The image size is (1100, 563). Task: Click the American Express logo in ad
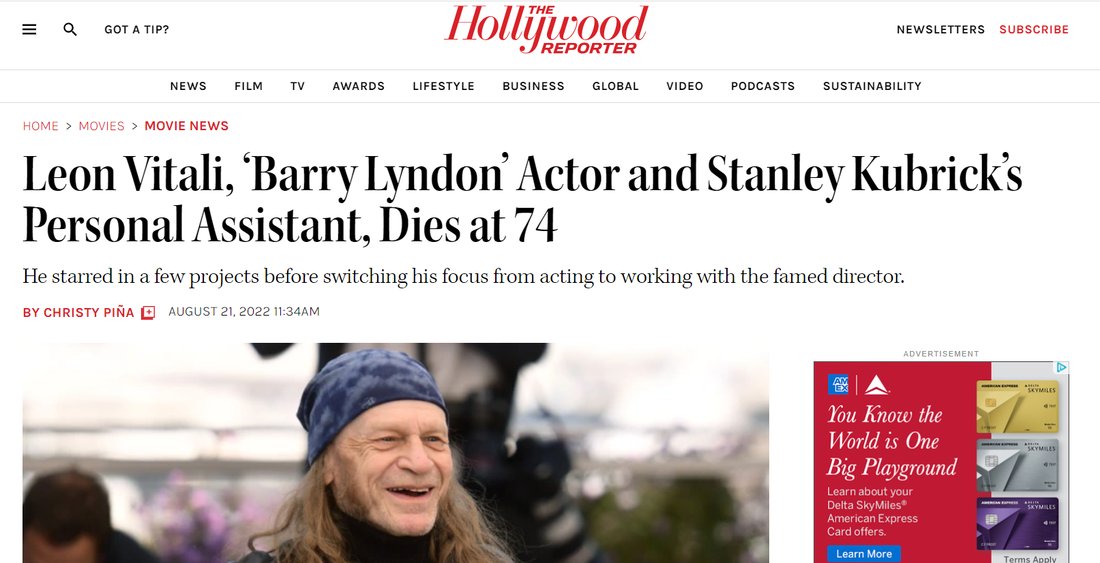pos(838,384)
